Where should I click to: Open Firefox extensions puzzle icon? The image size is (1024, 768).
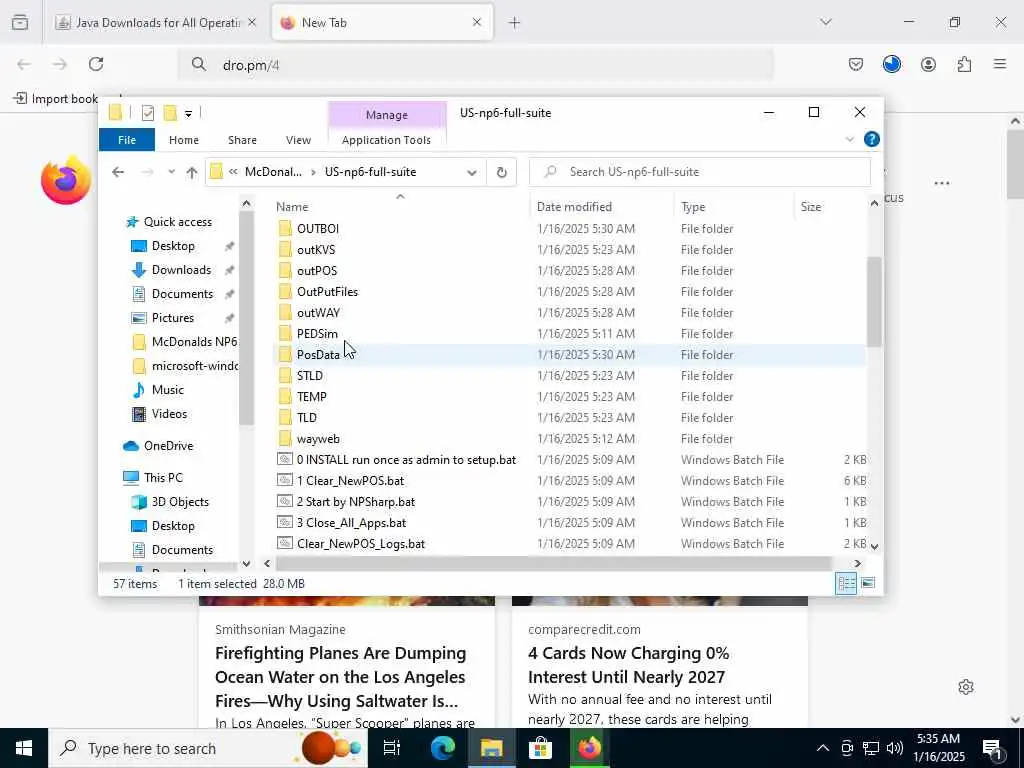(x=964, y=64)
